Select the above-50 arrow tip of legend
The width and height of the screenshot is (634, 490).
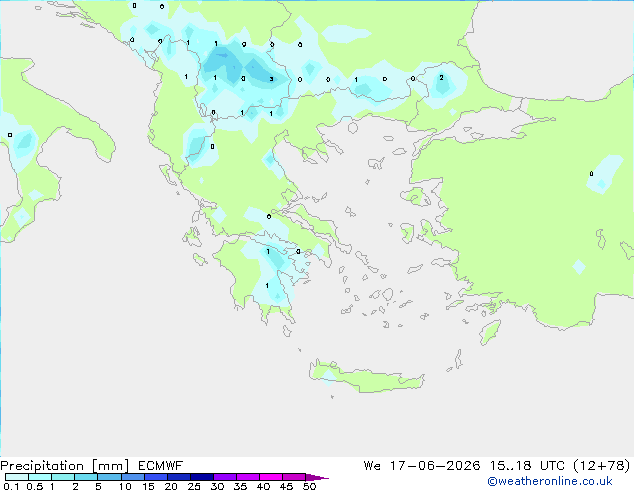point(317,477)
